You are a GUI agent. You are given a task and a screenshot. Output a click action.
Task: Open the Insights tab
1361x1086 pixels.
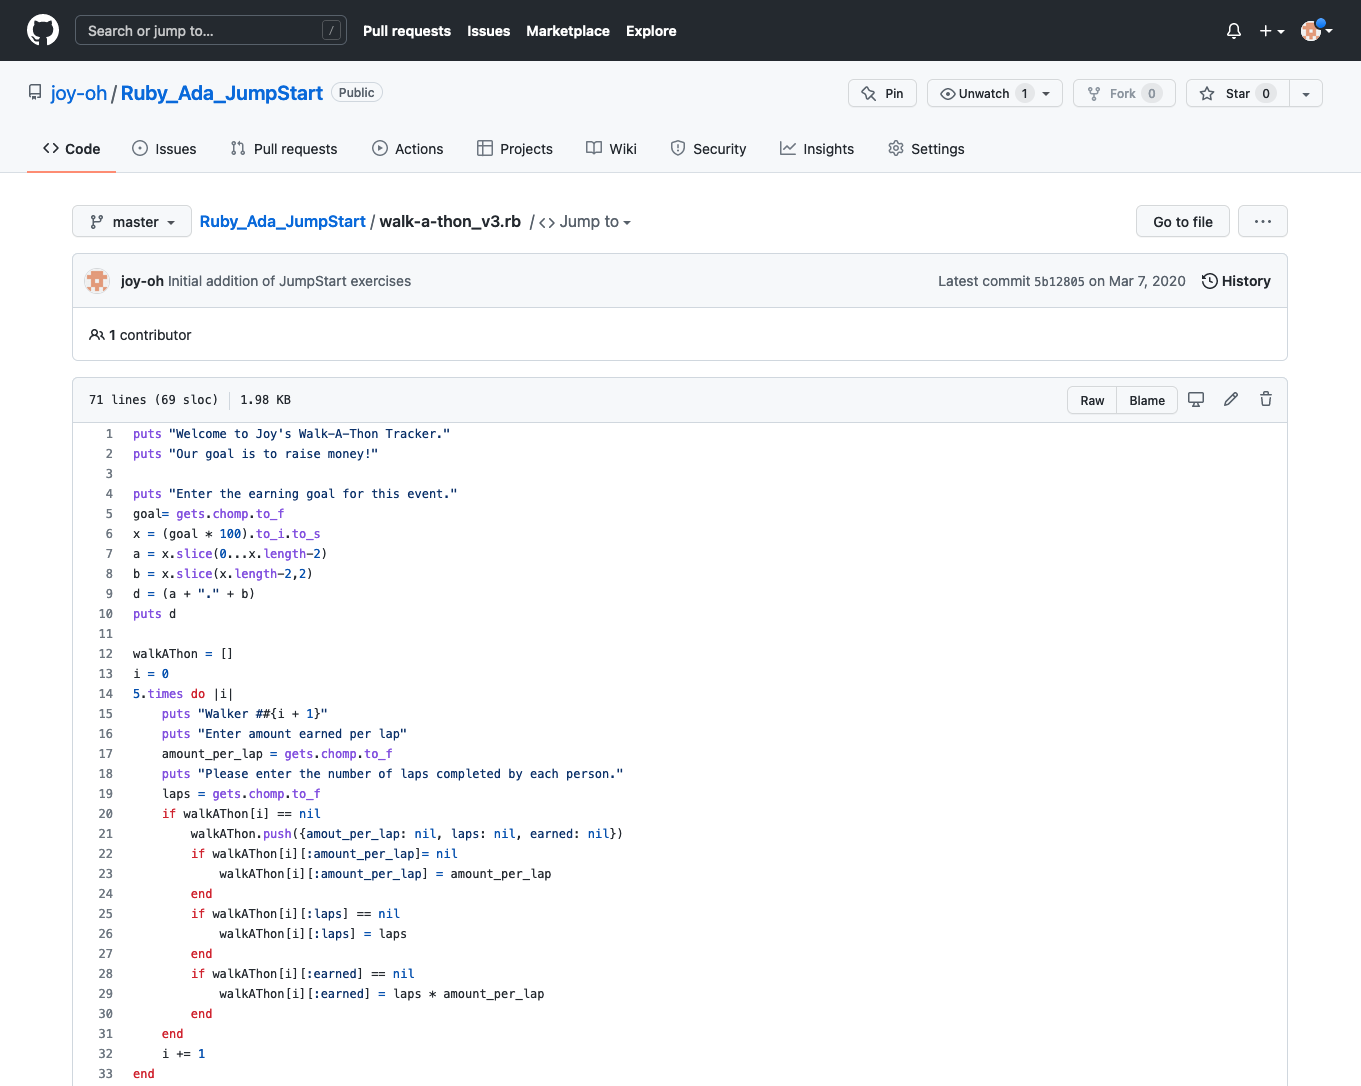coord(817,149)
